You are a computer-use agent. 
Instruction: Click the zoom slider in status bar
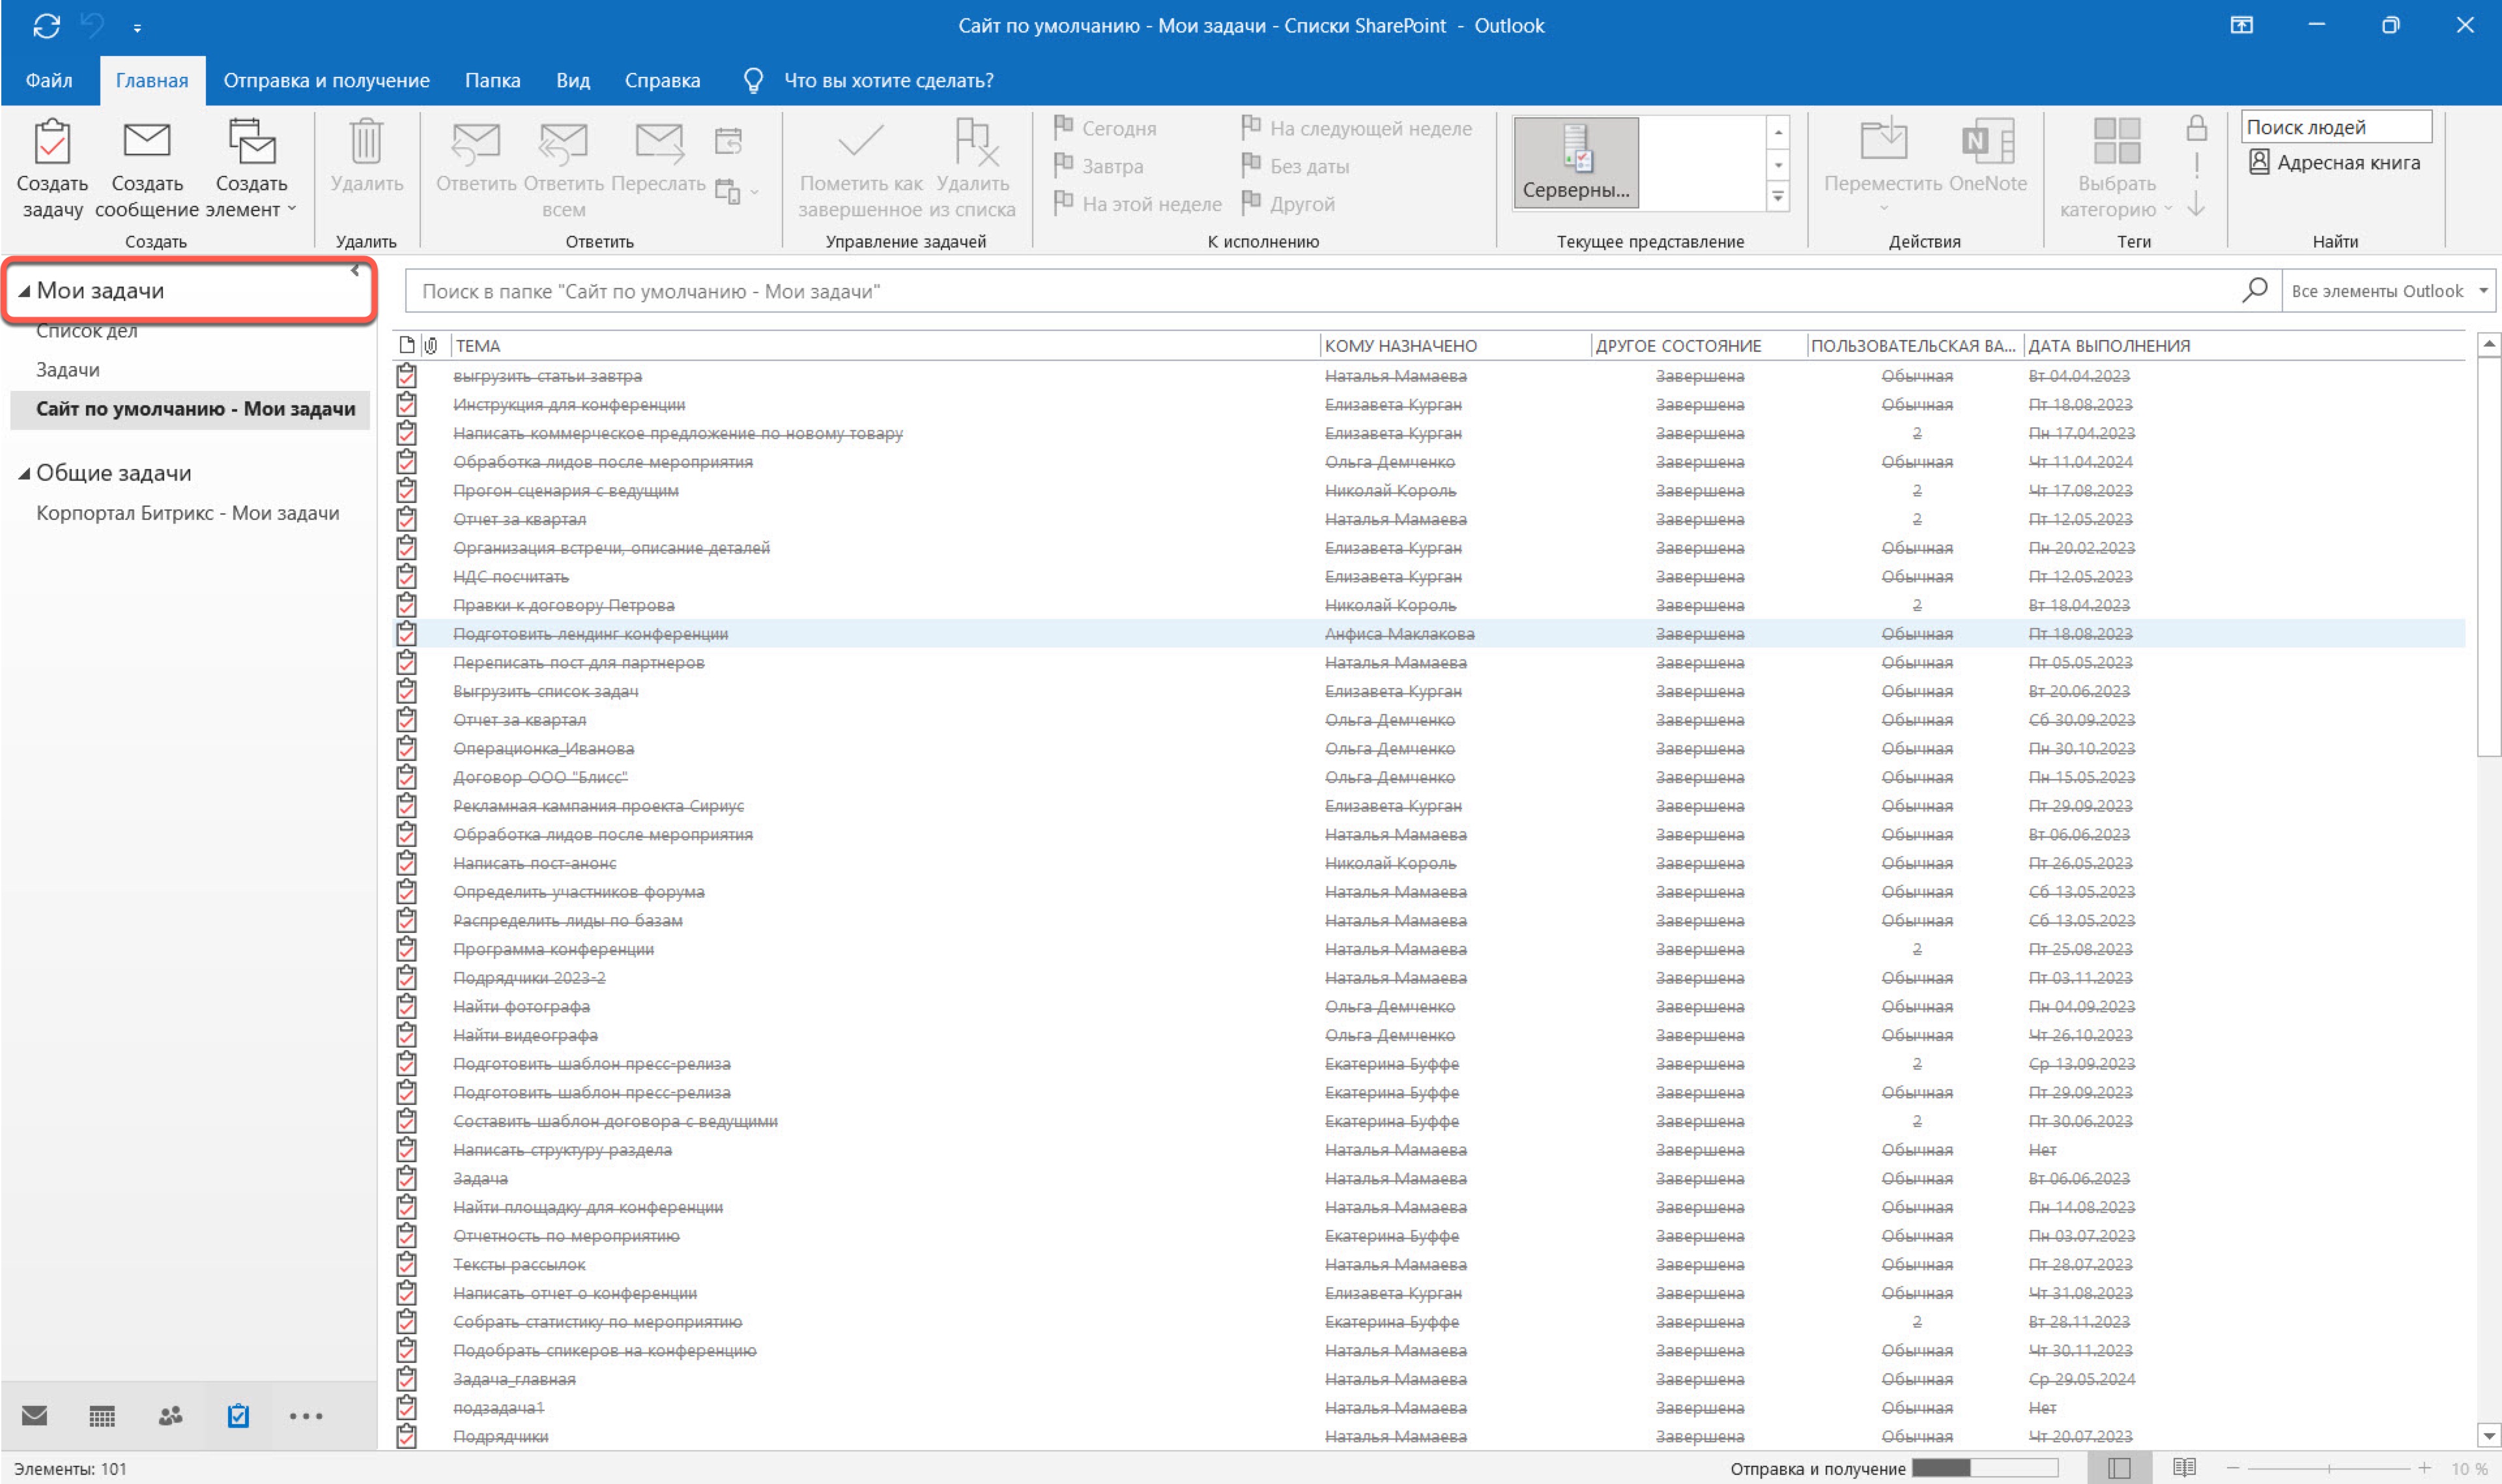click(2328, 1468)
